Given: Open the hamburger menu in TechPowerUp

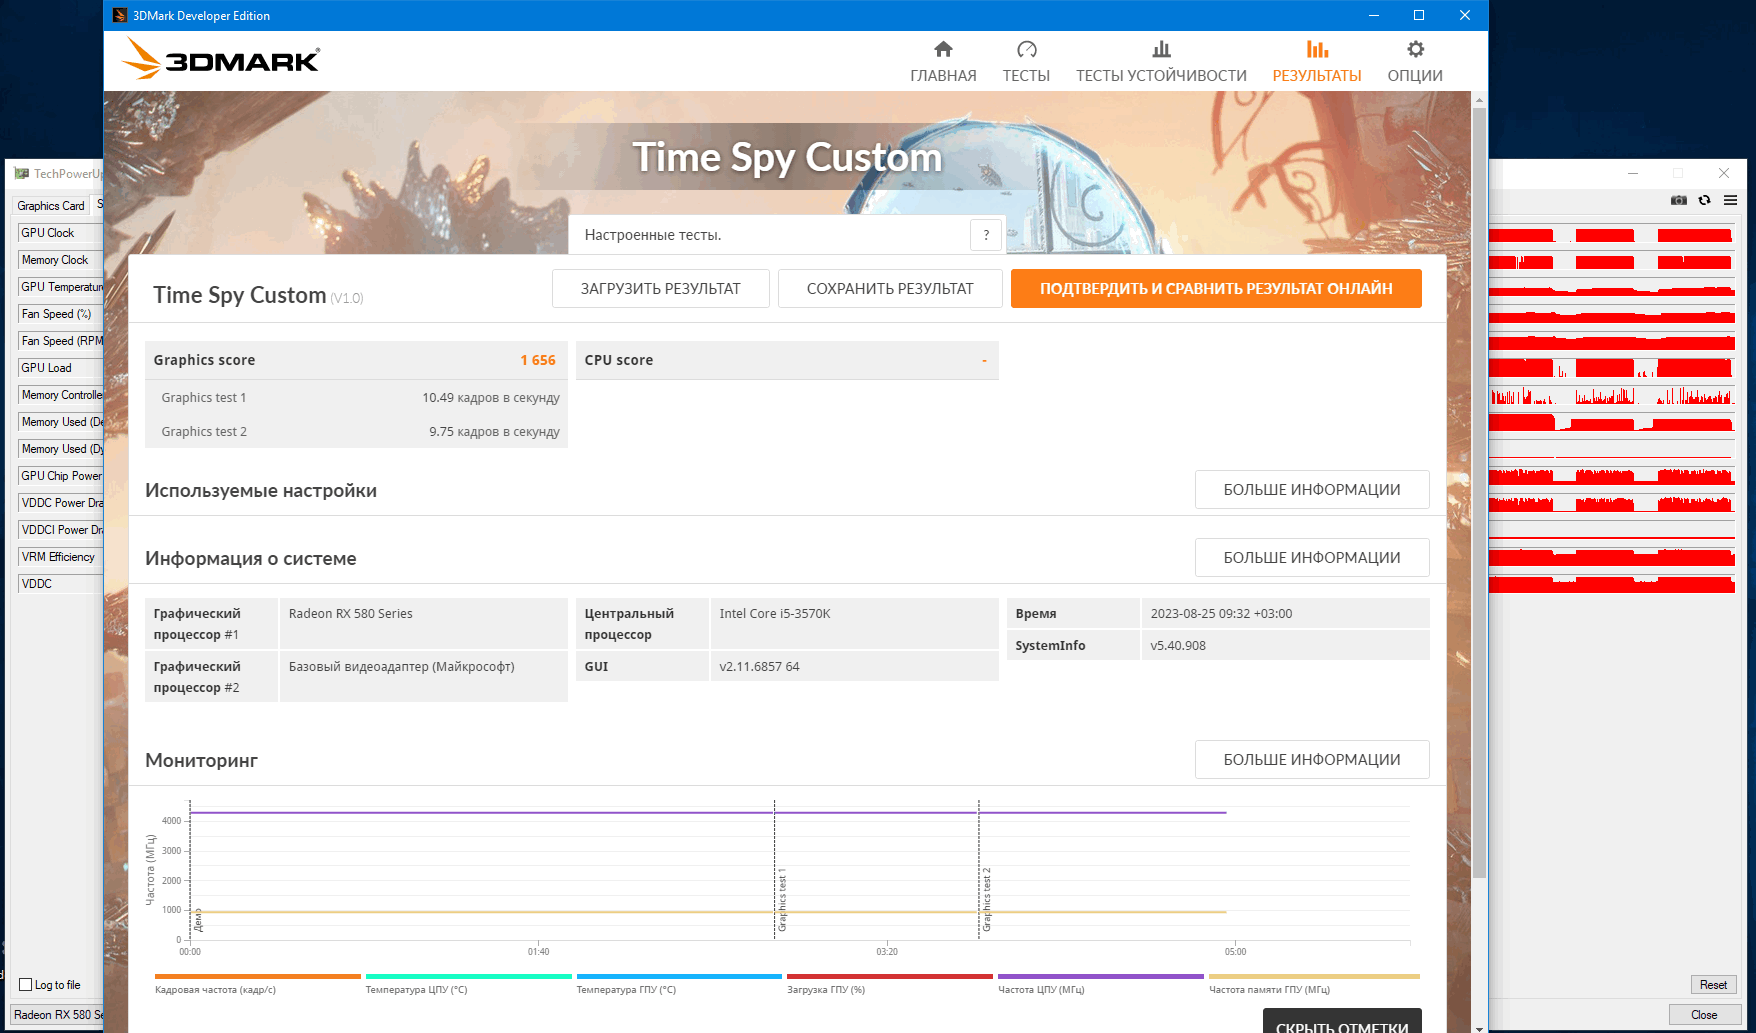Looking at the screenshot, I should (1730, 200).
